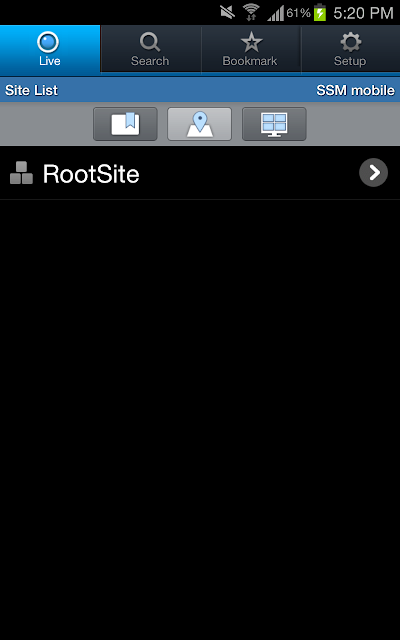
Task: Tap the SSM mobile title text
Action: (x=356, y=91)
